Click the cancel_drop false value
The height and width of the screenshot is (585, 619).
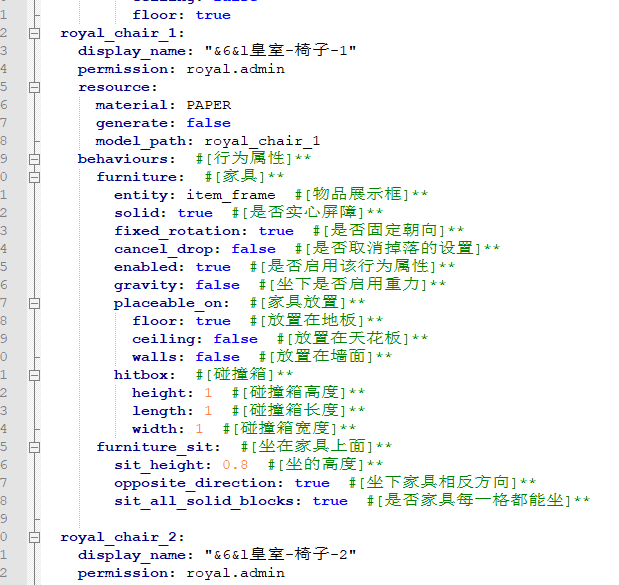click(x=253, y=249)
